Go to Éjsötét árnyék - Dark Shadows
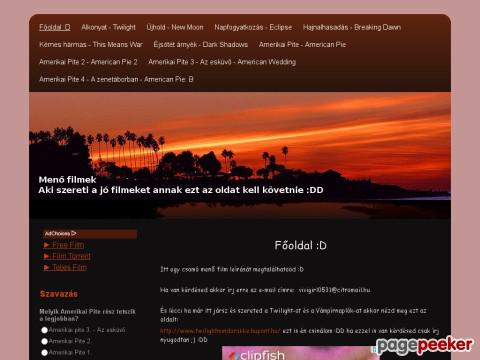Screen dimensions: 480x360 (x=201, y=45)
